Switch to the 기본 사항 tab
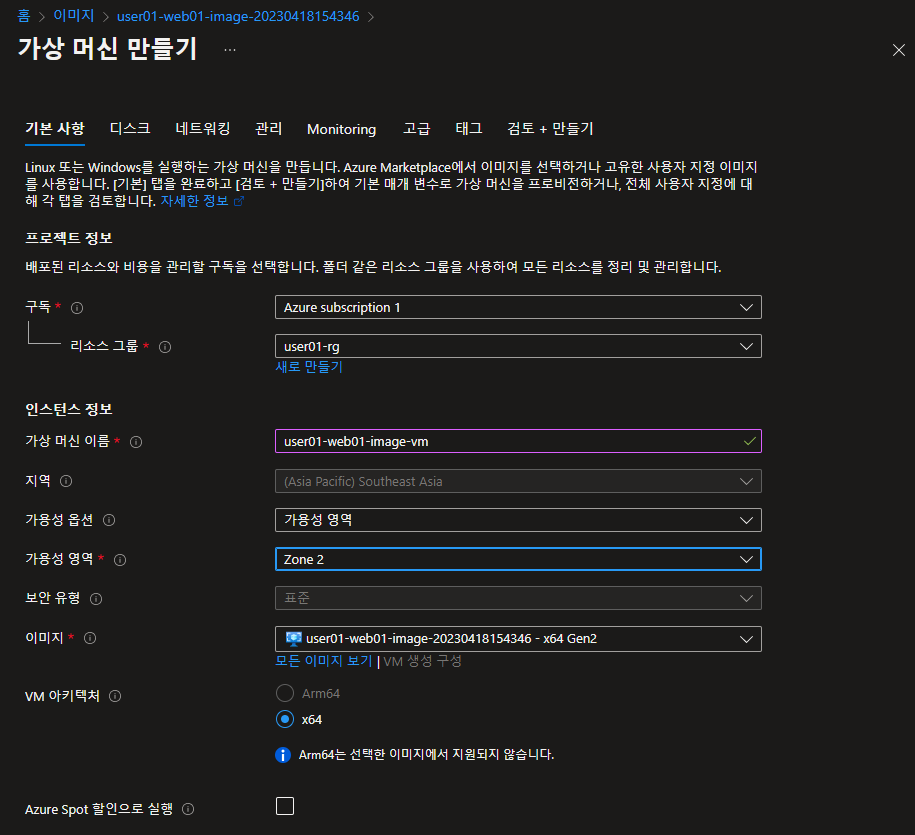915x835 pixels. (x=55, y=128)
